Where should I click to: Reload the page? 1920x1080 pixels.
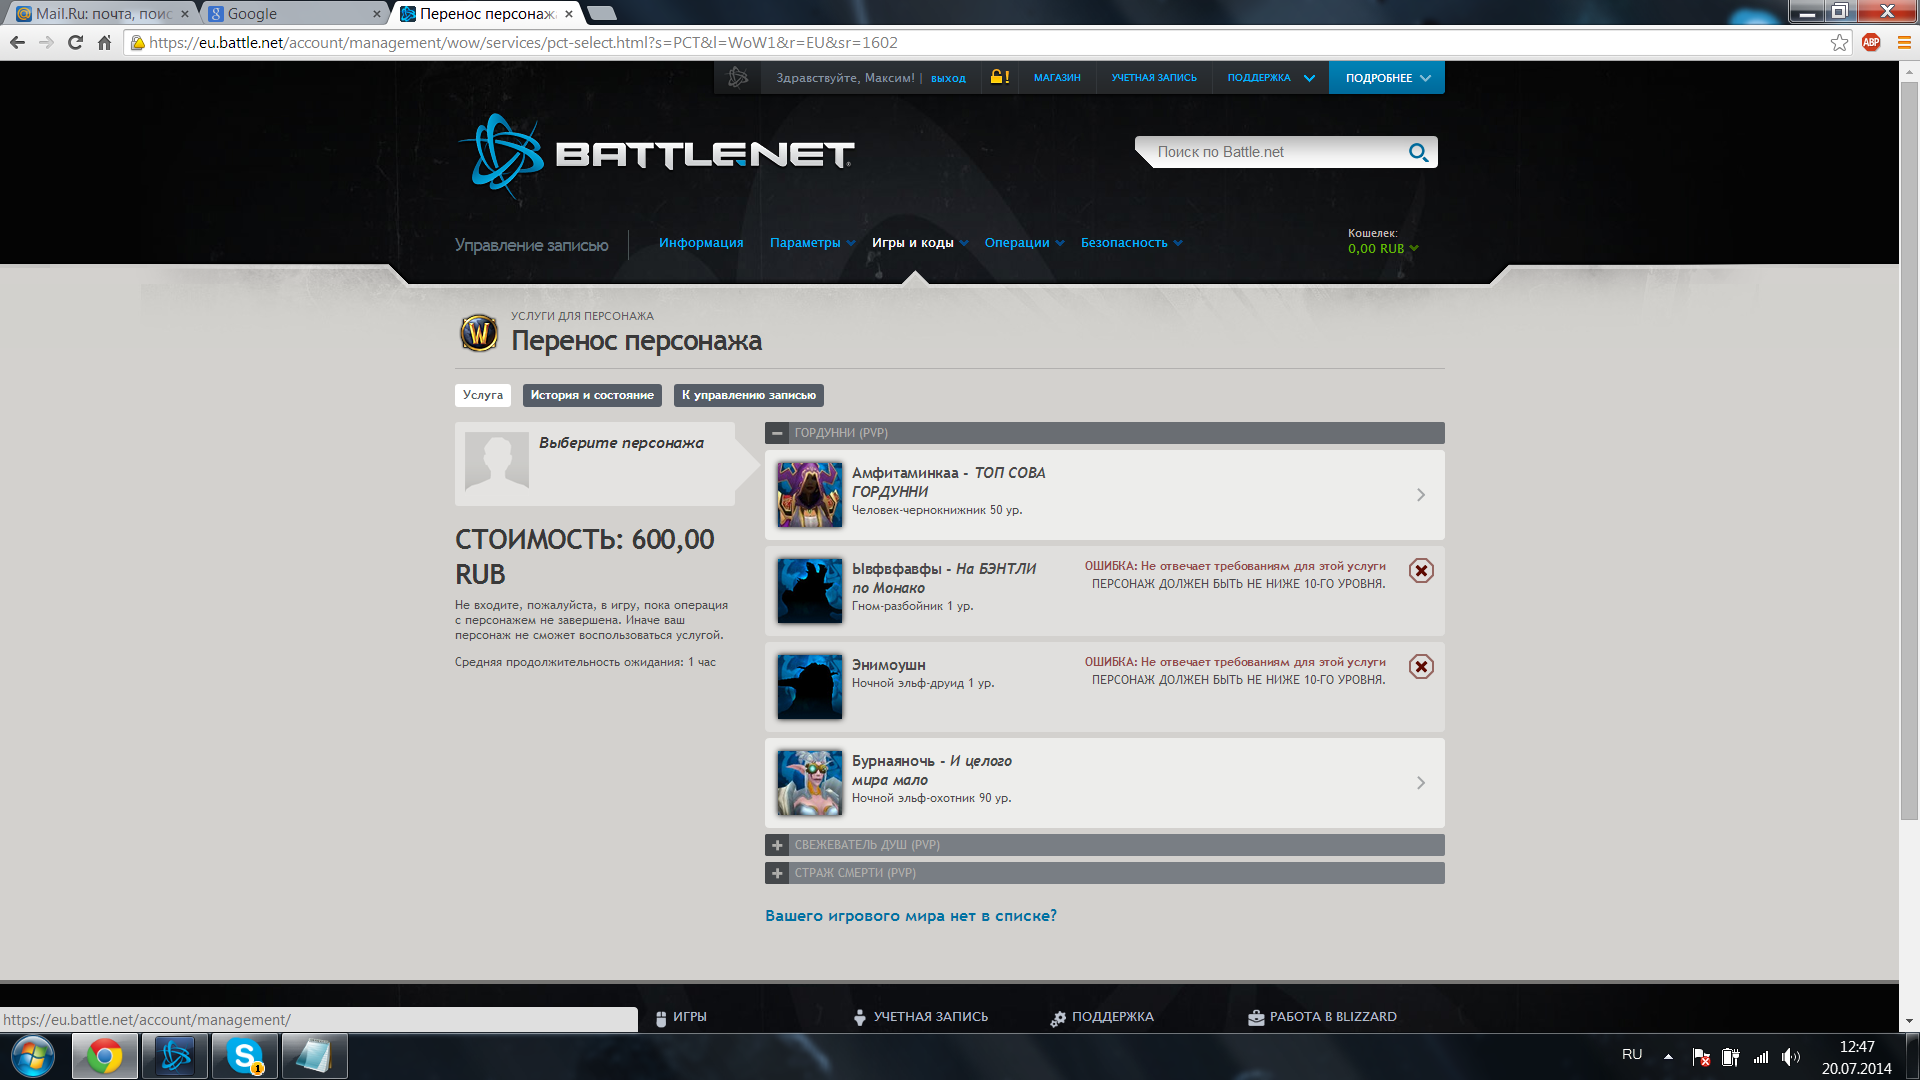coord(75,42)
